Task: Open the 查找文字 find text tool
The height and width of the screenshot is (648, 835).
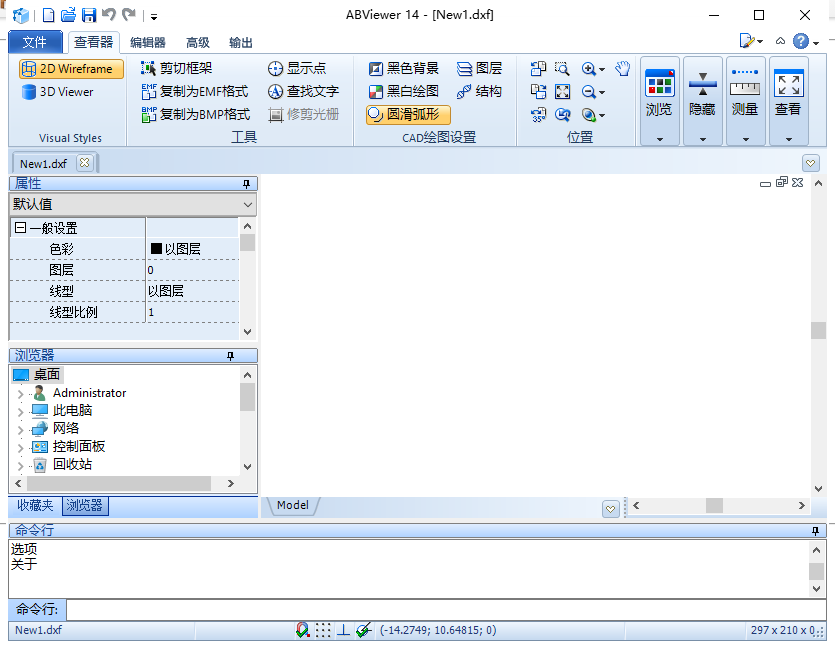Action: 303,91
